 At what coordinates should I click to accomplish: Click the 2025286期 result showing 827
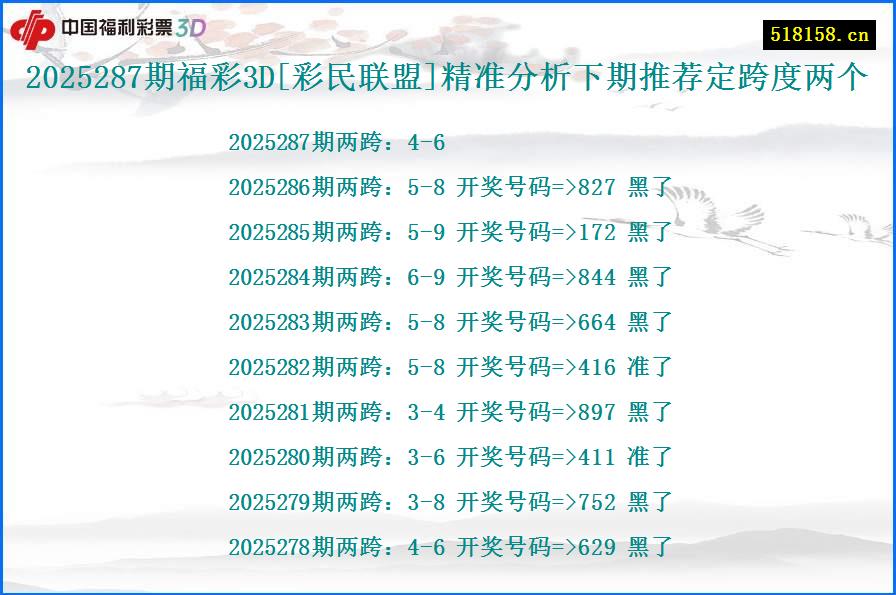coord(448,187)
